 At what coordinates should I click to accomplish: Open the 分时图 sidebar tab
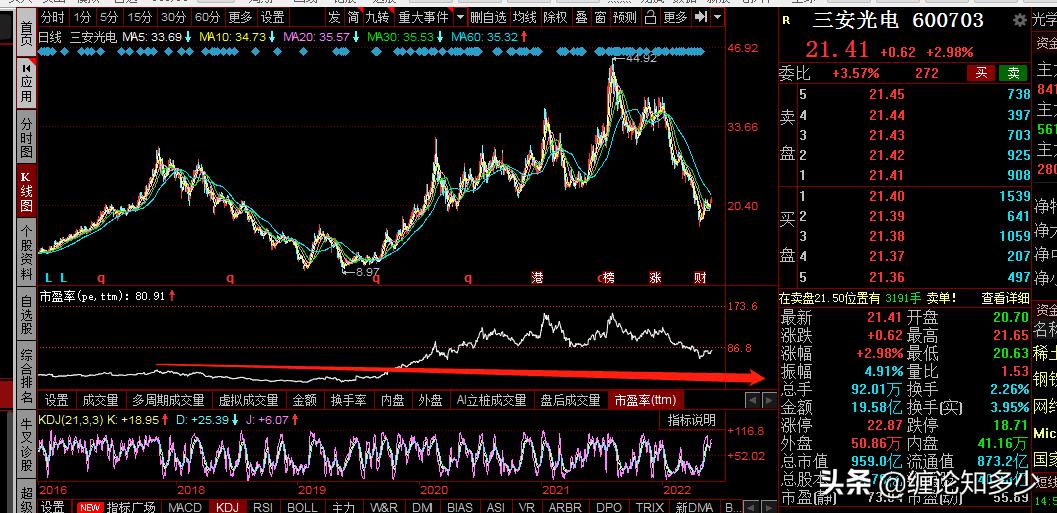(x=26, y=138)
